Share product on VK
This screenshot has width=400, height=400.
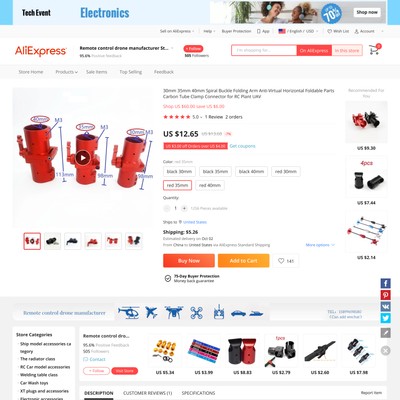tap(386, 306)
